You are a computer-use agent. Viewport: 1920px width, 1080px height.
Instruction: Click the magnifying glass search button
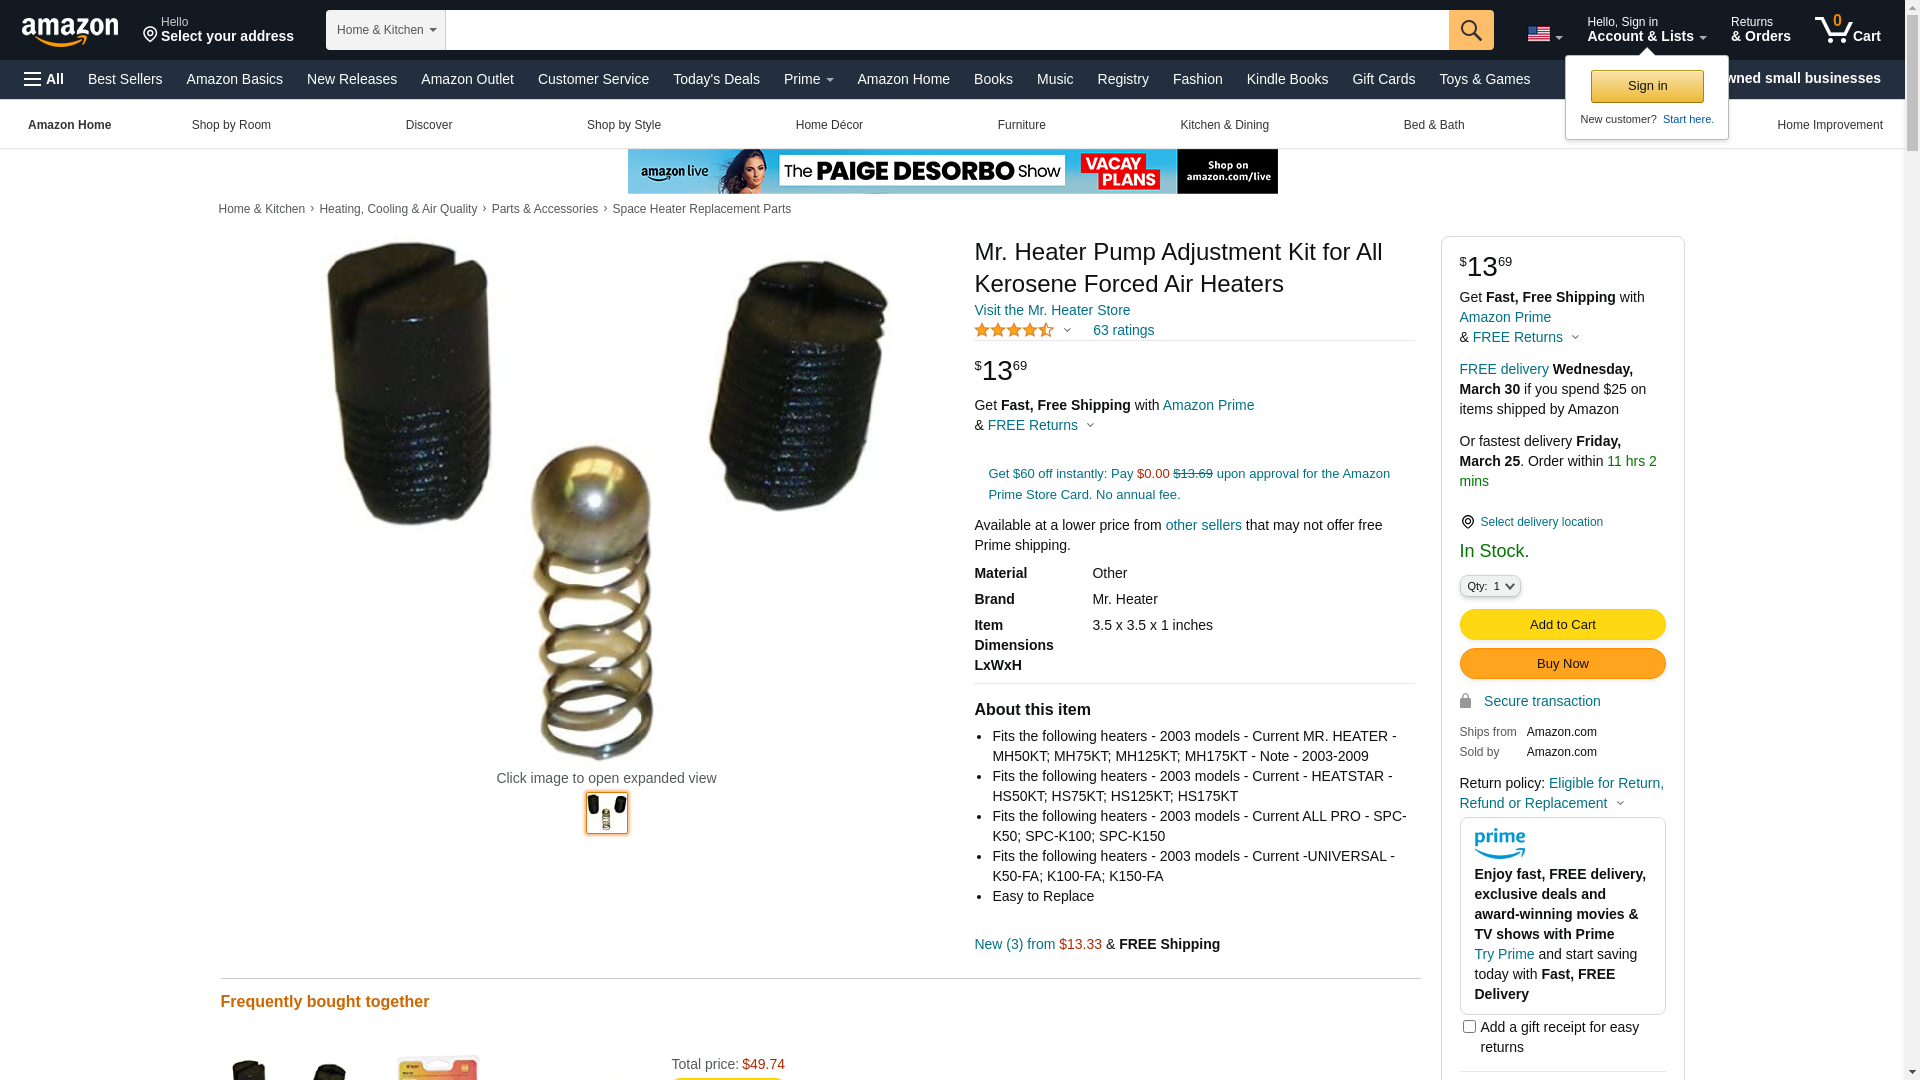(x=1471, y=30)
